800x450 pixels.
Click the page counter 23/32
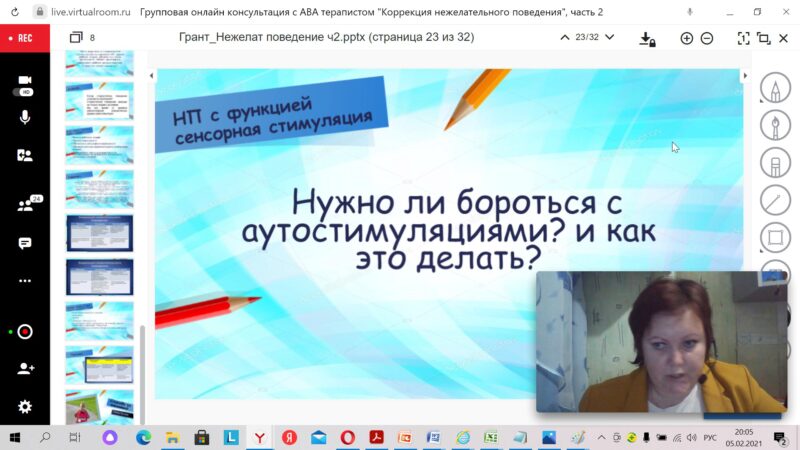(x=587, y=37)
